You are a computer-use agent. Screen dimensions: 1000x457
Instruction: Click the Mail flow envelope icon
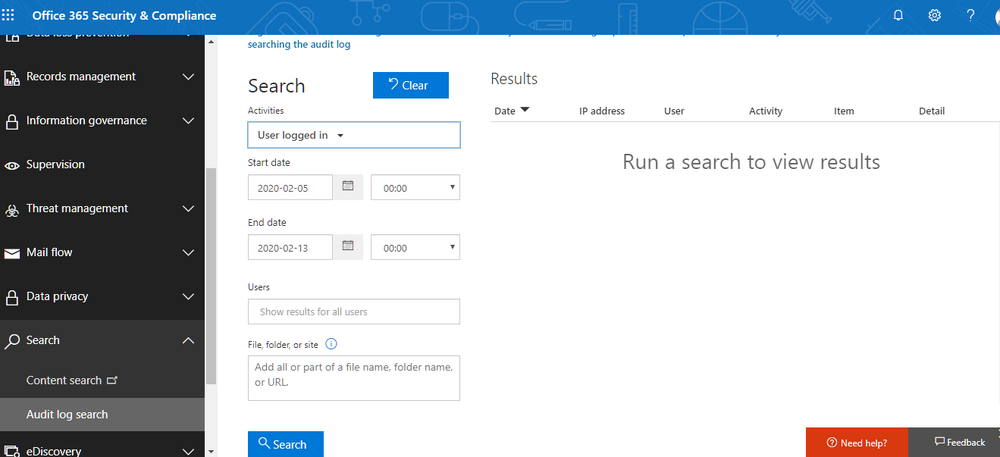pos(11,254)
